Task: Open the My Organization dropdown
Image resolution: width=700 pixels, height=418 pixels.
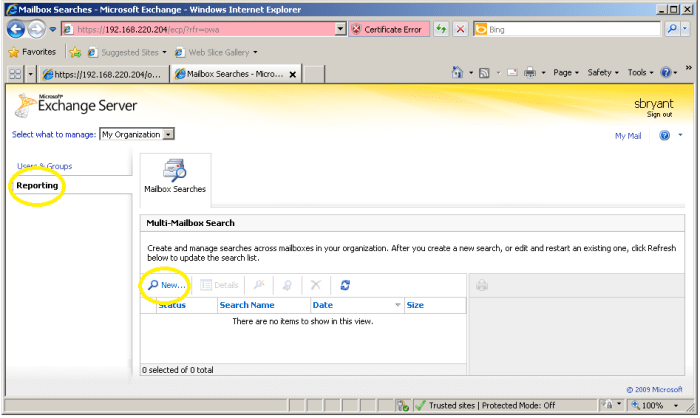Action: click(138, 134)
